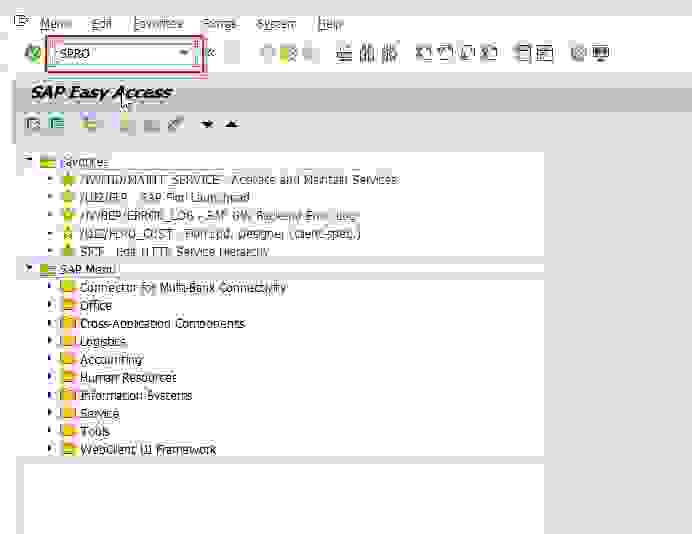Click the Back icon in the toolbar
The width and height of the screenshot is (692, 534).
click(267, 53)
